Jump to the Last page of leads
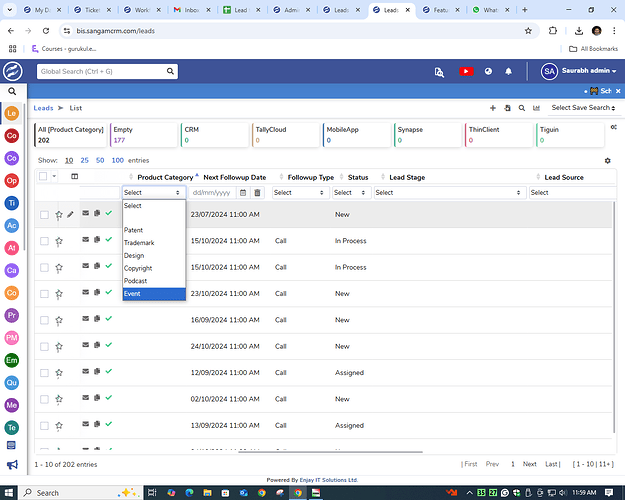The width and height of the screenshot is (625, 500). [551, 464]
